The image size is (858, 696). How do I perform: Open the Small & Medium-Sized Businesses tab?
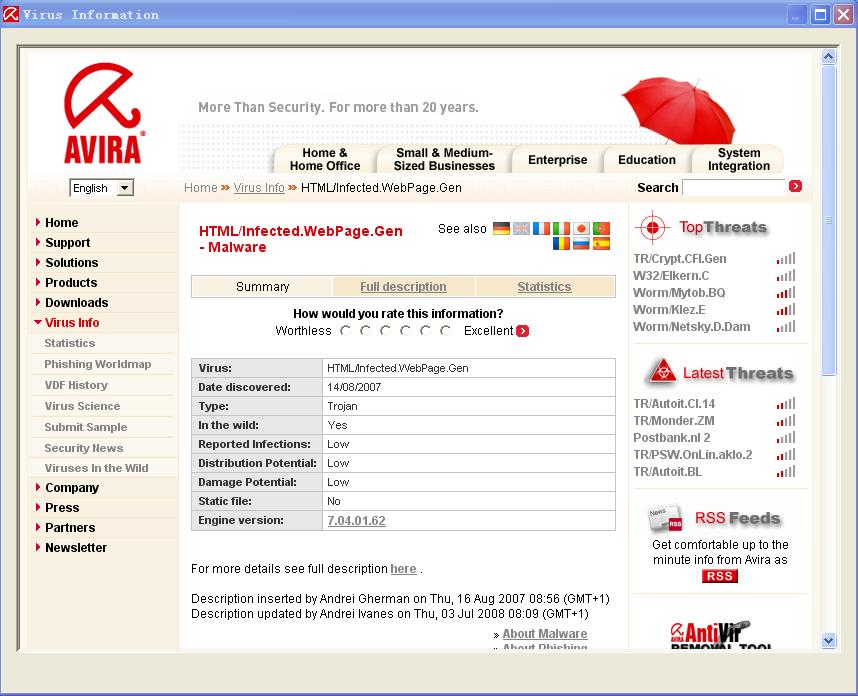(x=444, y=159)
